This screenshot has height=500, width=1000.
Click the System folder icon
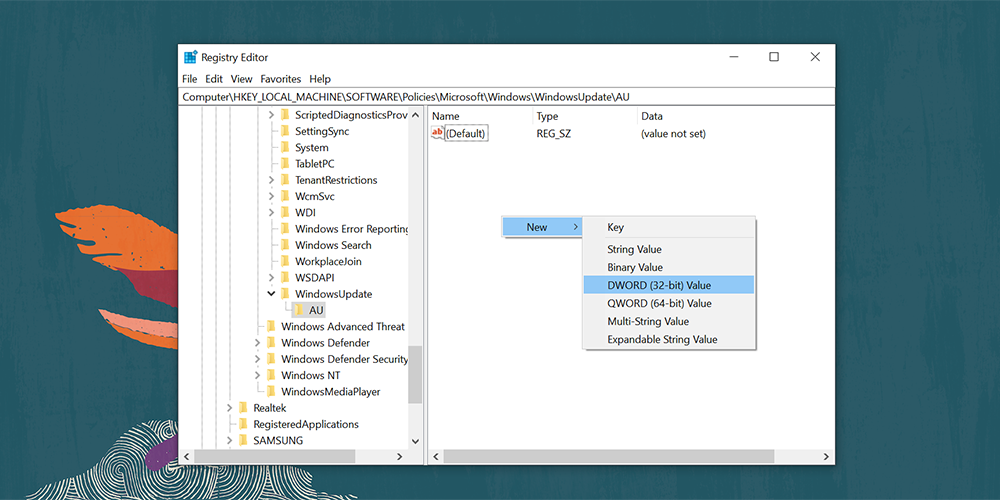pyautogui.click(x=285, y=147)
